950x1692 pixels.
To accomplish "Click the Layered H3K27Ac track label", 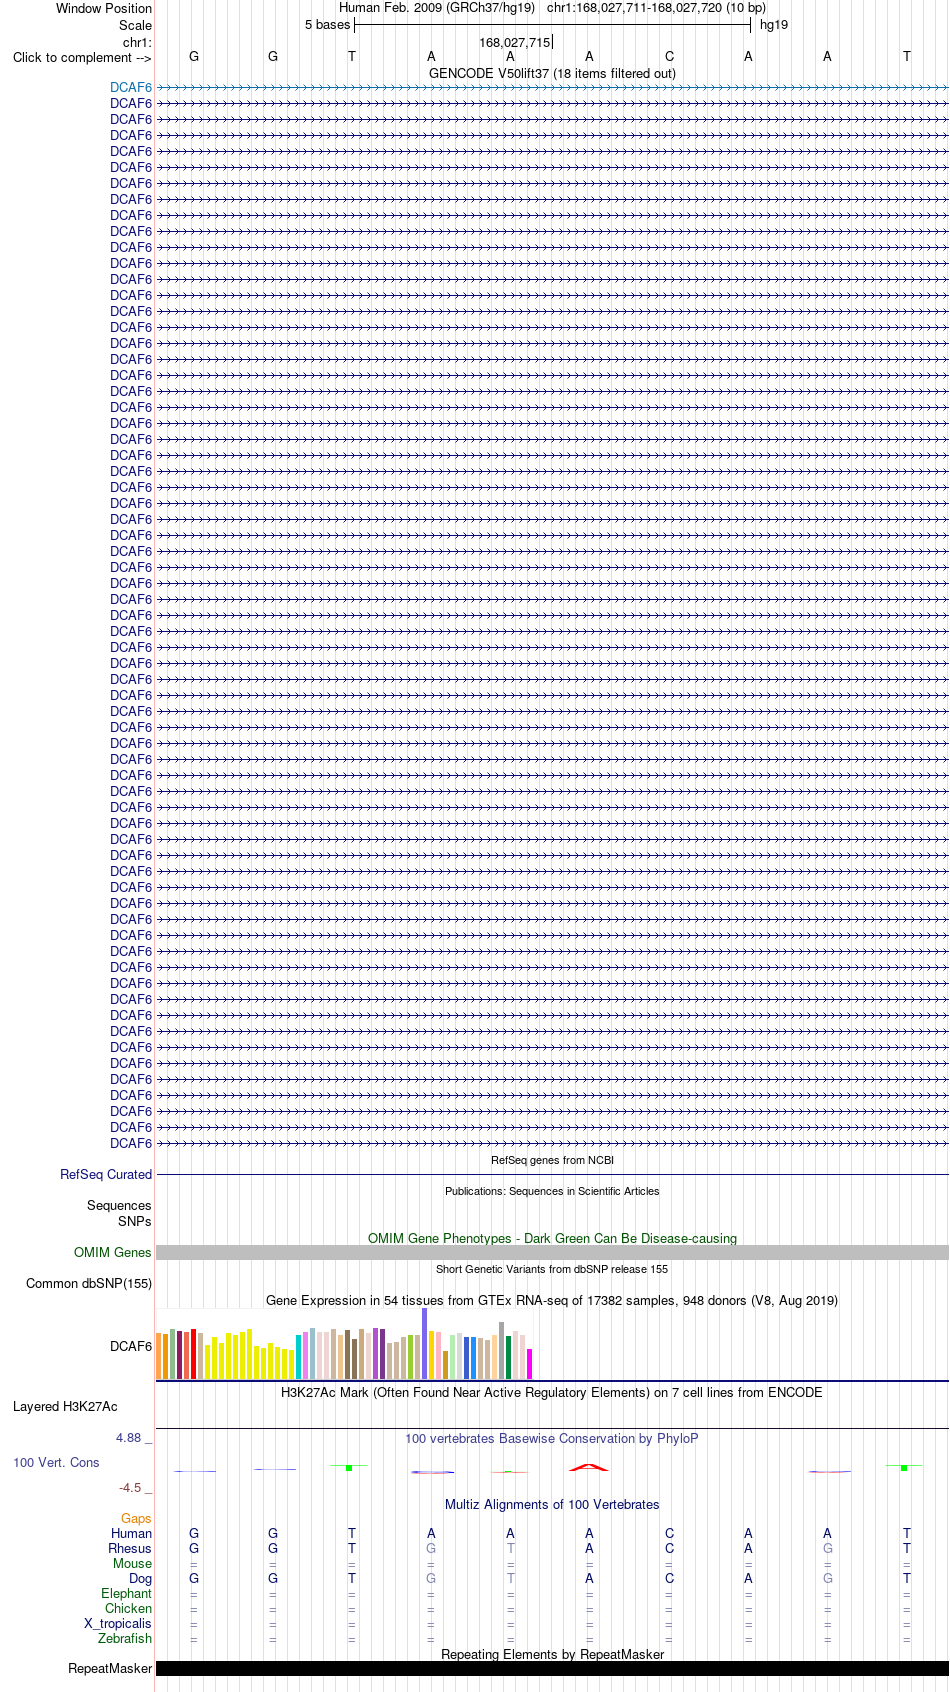I will (x=65, y=1406).
